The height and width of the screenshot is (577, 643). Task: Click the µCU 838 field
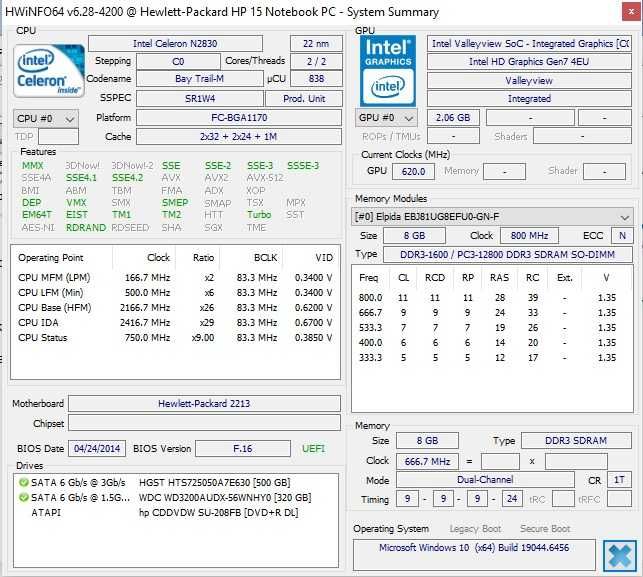click(x=316, y=79)
